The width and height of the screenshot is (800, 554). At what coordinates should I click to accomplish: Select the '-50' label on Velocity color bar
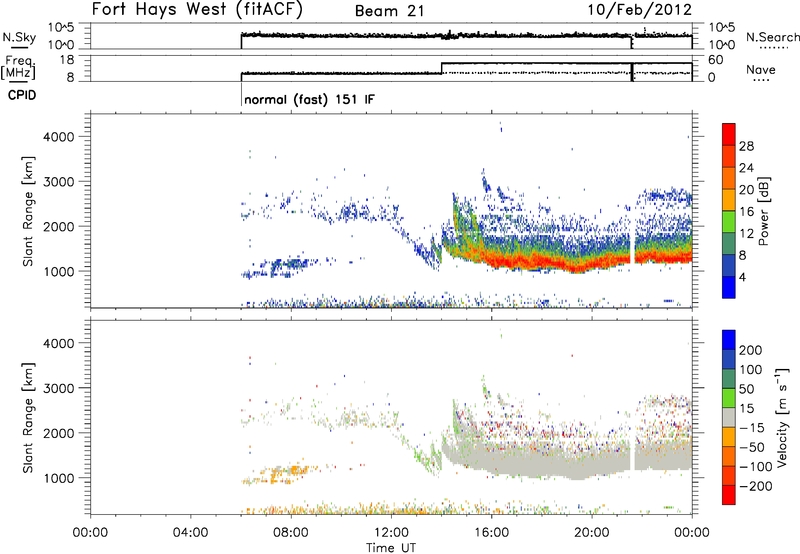(753, 447)
